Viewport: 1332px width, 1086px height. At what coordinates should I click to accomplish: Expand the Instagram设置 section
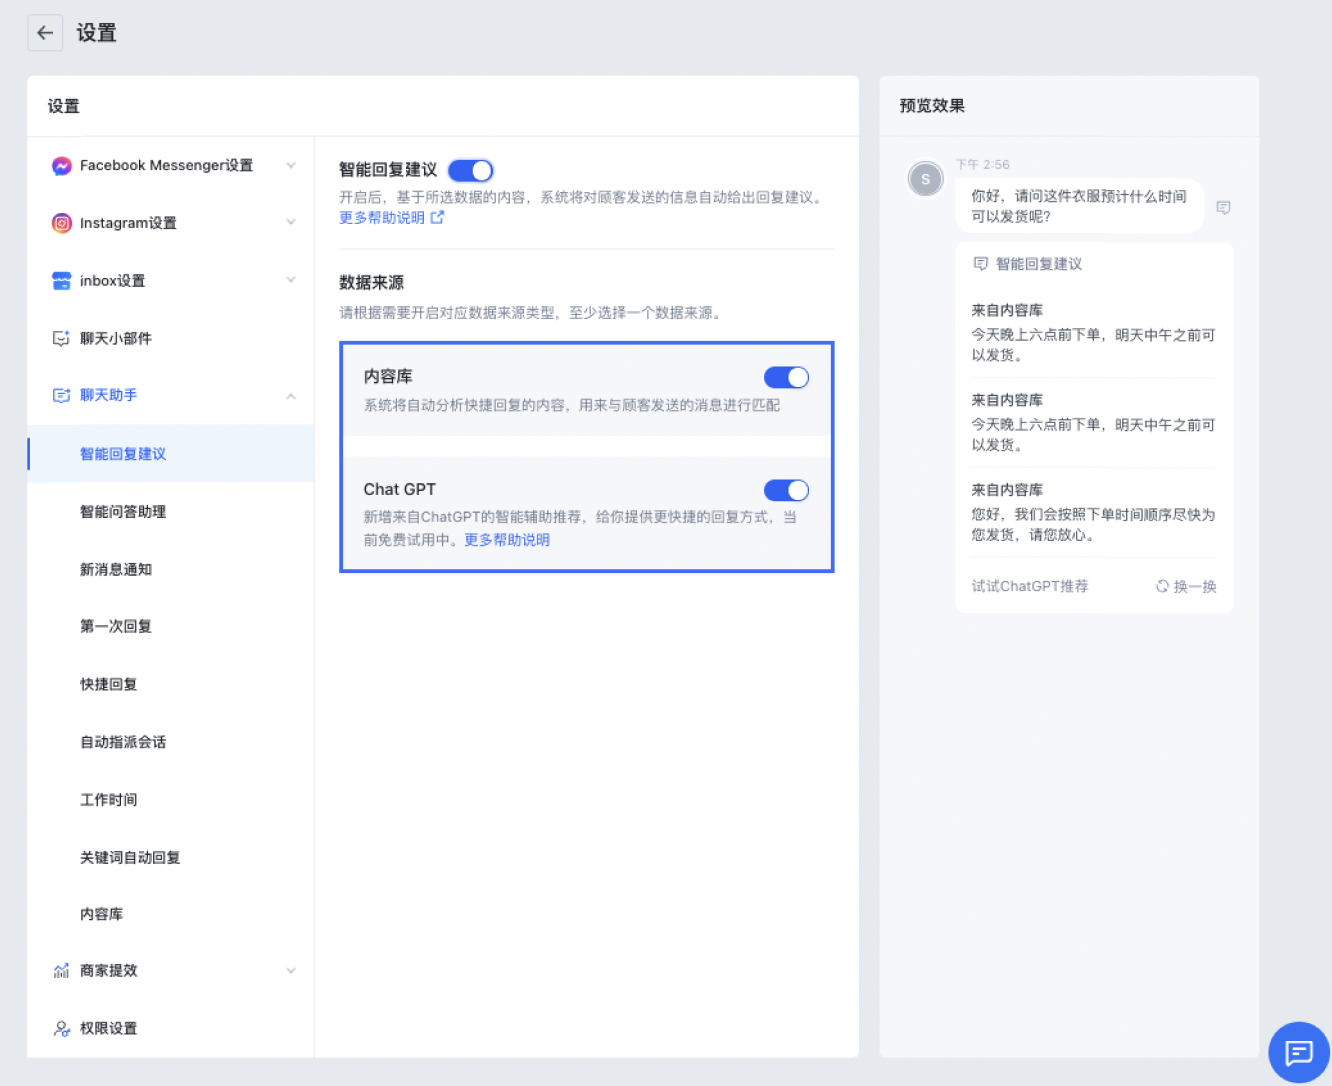290,222
